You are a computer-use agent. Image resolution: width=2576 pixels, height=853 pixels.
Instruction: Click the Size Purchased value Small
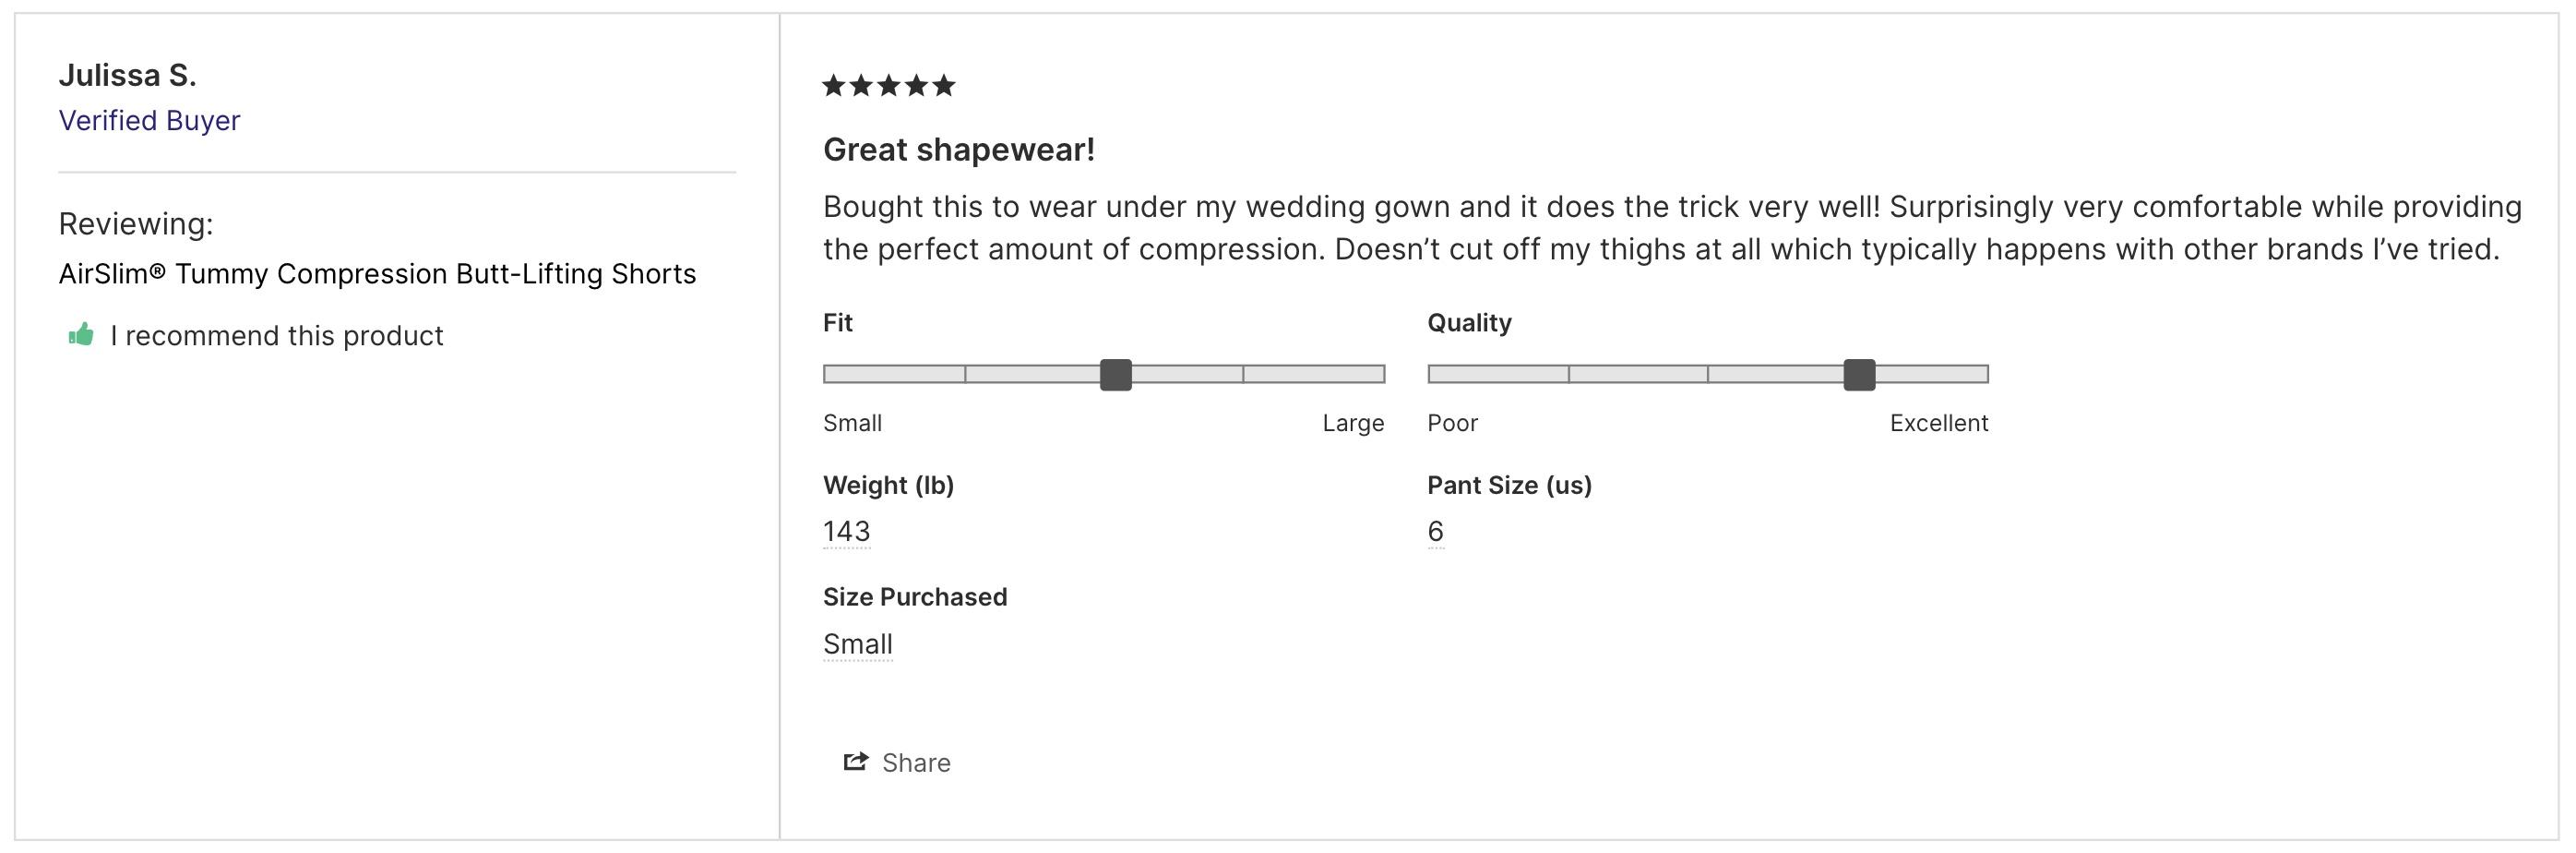[857, 644]
